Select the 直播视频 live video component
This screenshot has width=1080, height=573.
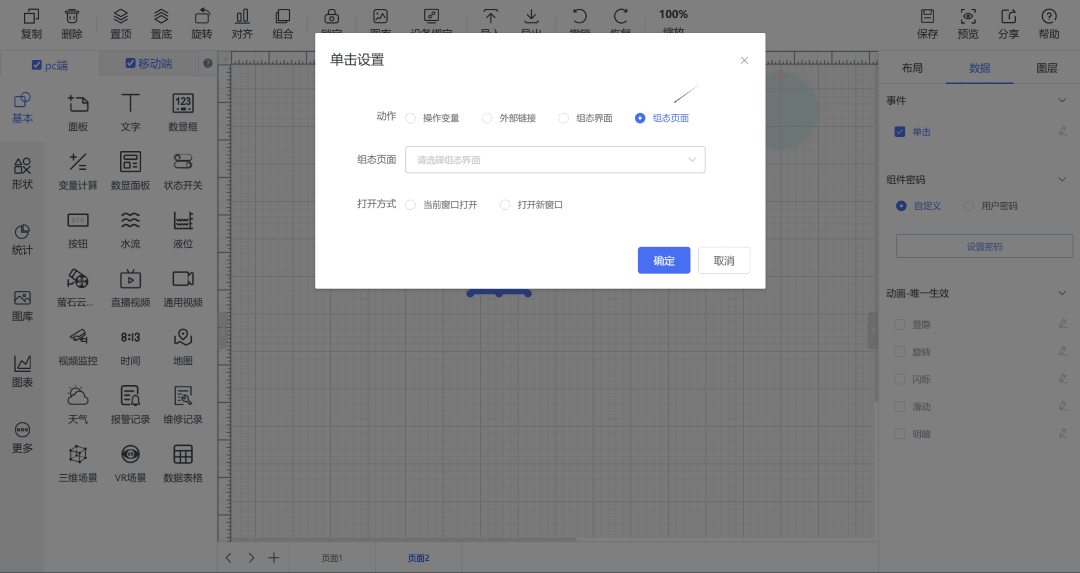pyautogui.click(x=130, y=288)
